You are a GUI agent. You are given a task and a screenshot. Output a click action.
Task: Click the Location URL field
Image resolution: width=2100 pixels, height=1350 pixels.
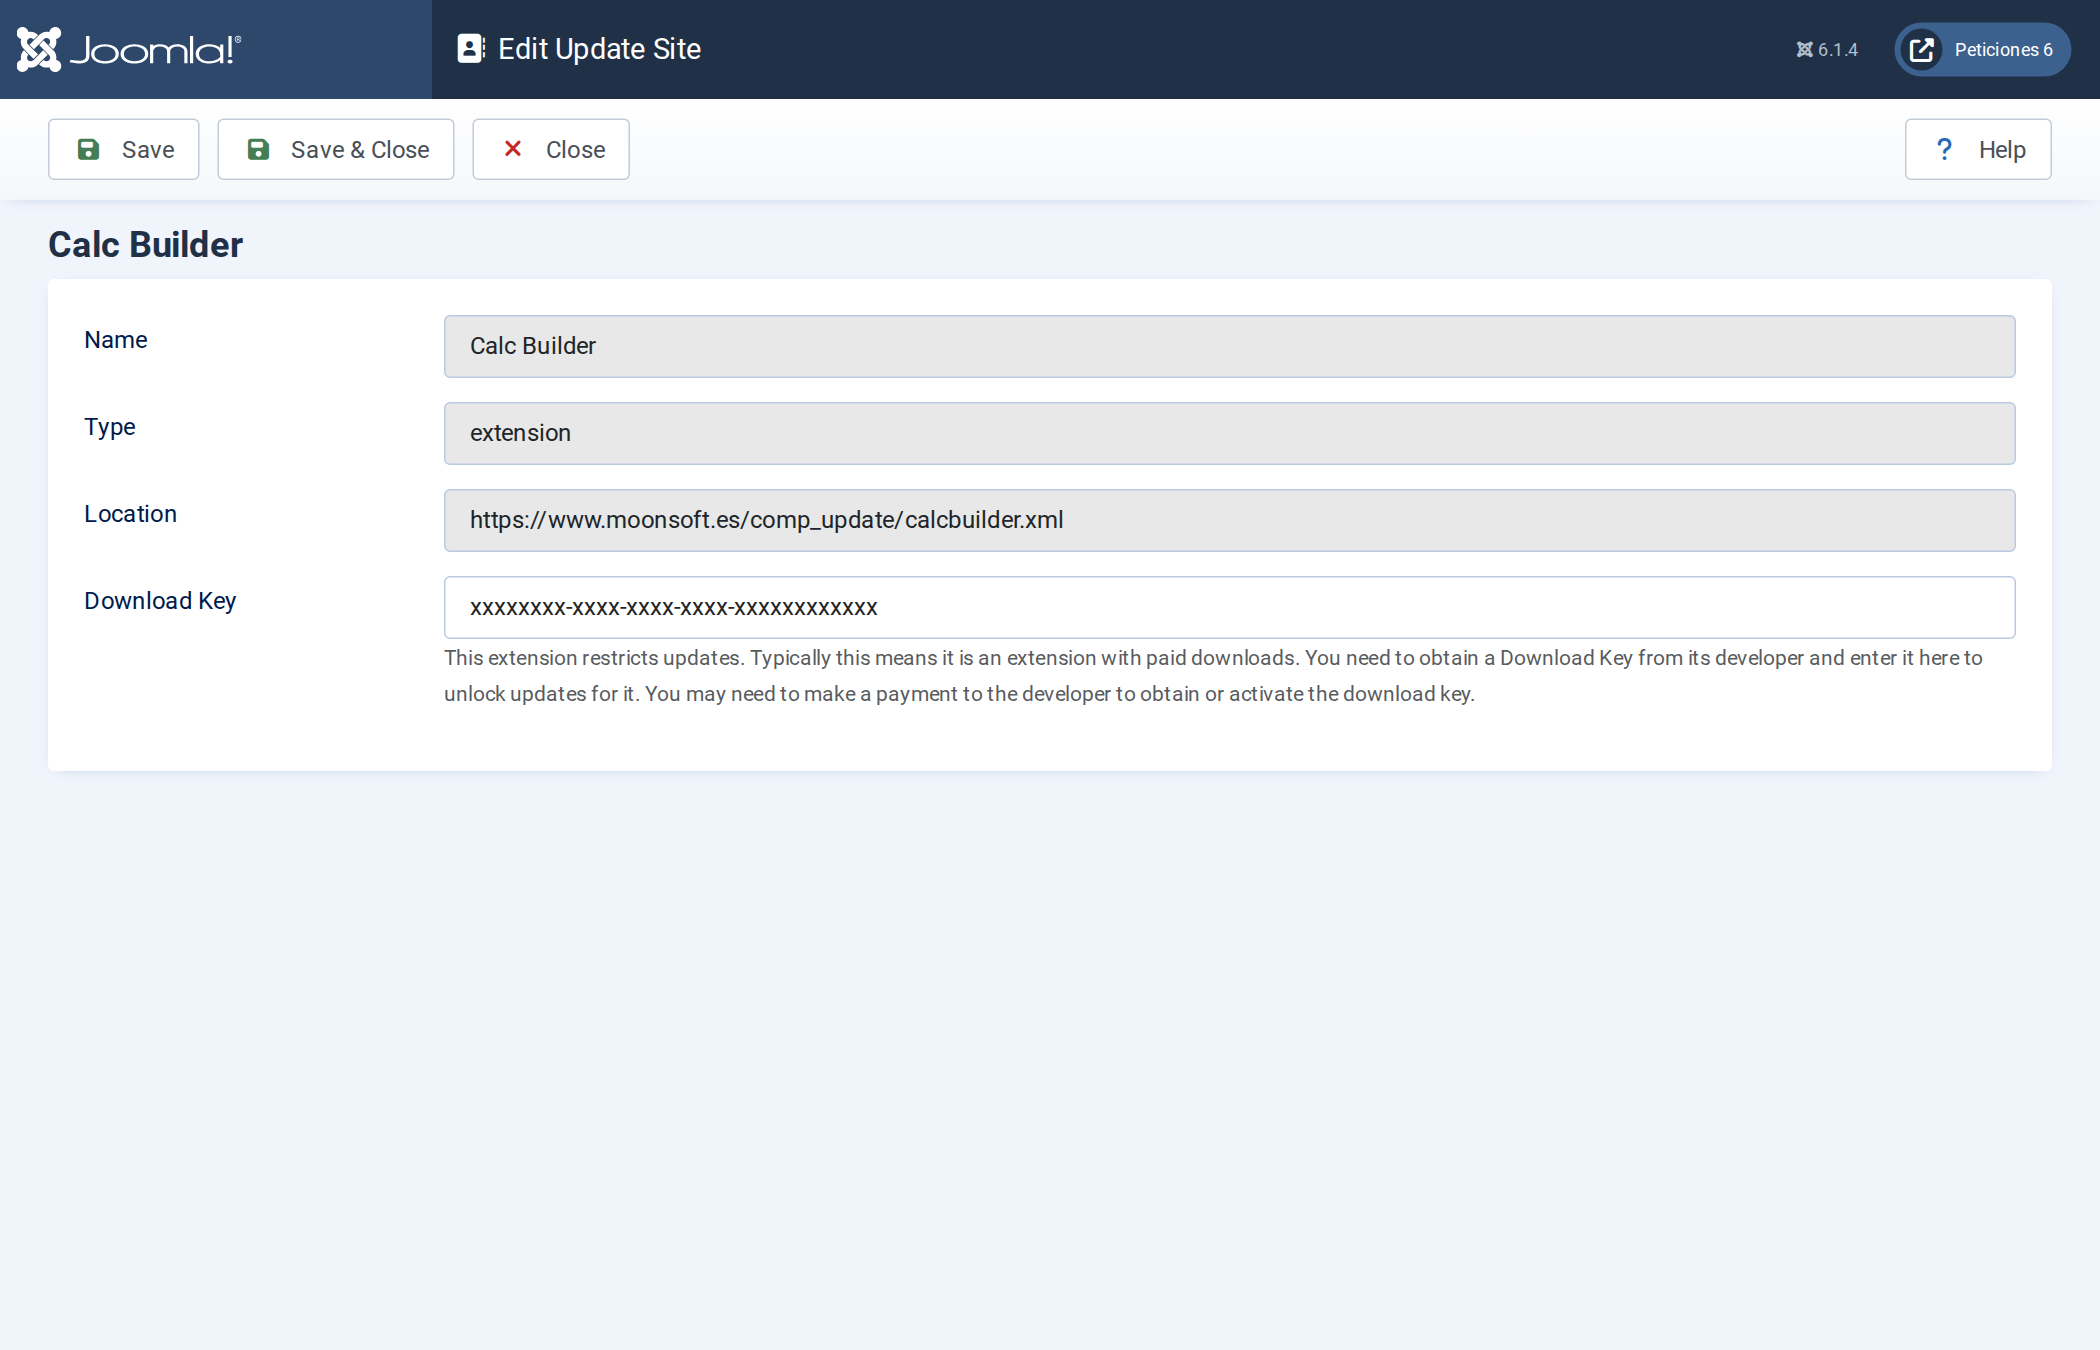[x=1229, y=520]
